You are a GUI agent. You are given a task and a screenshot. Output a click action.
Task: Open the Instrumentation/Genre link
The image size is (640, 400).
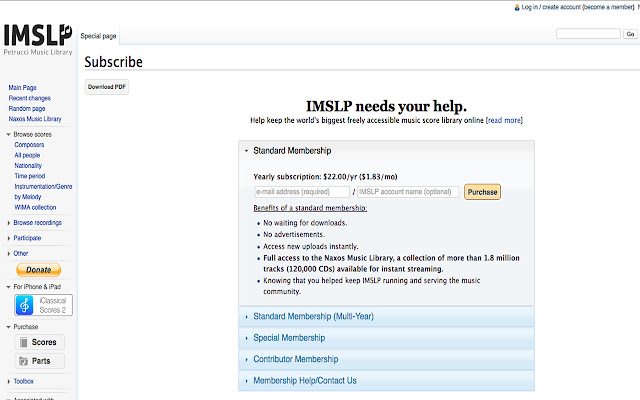43,187
